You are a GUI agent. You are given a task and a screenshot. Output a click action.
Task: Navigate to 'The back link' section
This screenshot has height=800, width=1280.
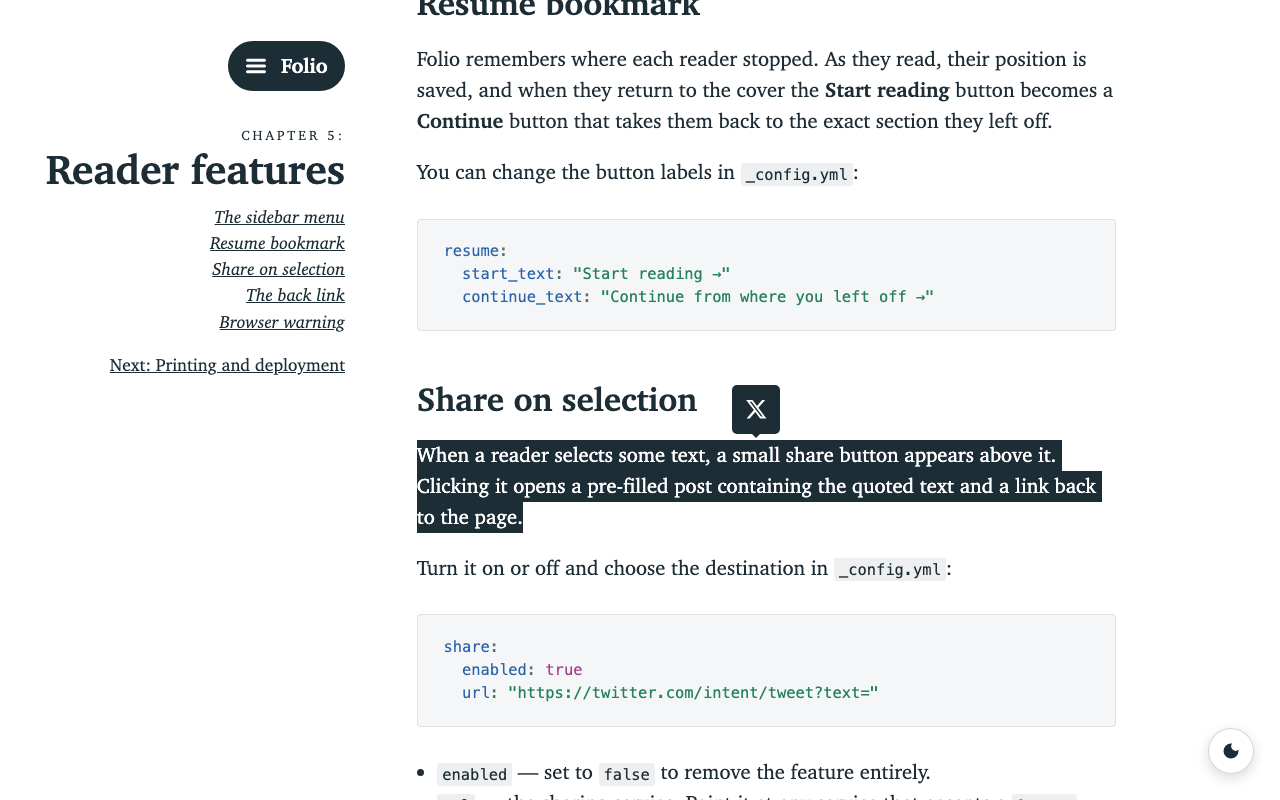[295, 295]
